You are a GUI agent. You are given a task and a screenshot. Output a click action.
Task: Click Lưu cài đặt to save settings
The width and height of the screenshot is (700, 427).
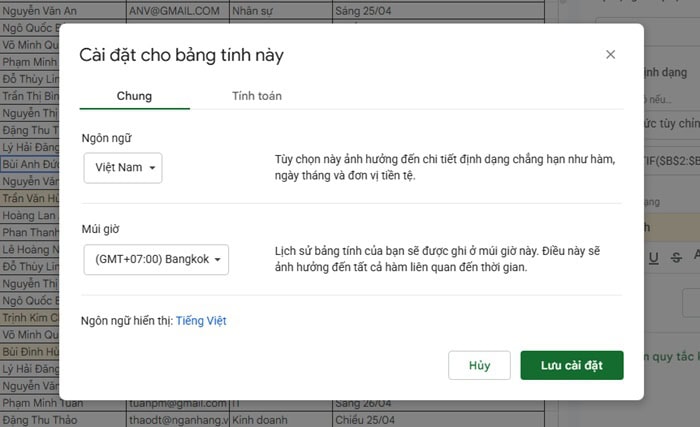pyautogui.click(x=571, y=365)
